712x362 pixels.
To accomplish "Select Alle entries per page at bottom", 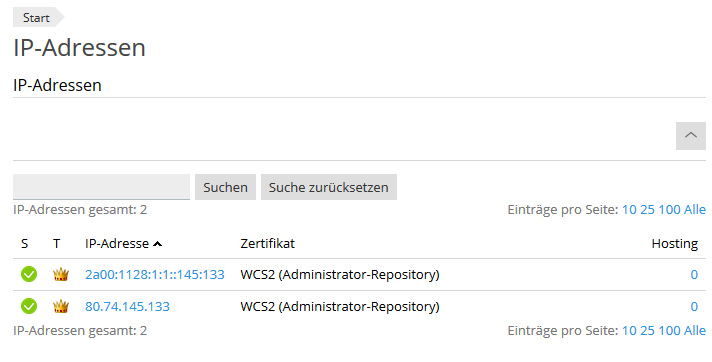I will pyautogui.click(x=695, y=330).
